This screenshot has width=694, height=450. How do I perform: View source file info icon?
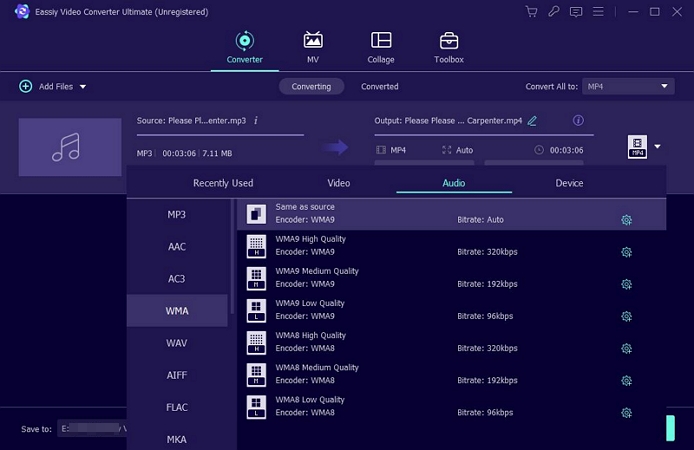256,120
